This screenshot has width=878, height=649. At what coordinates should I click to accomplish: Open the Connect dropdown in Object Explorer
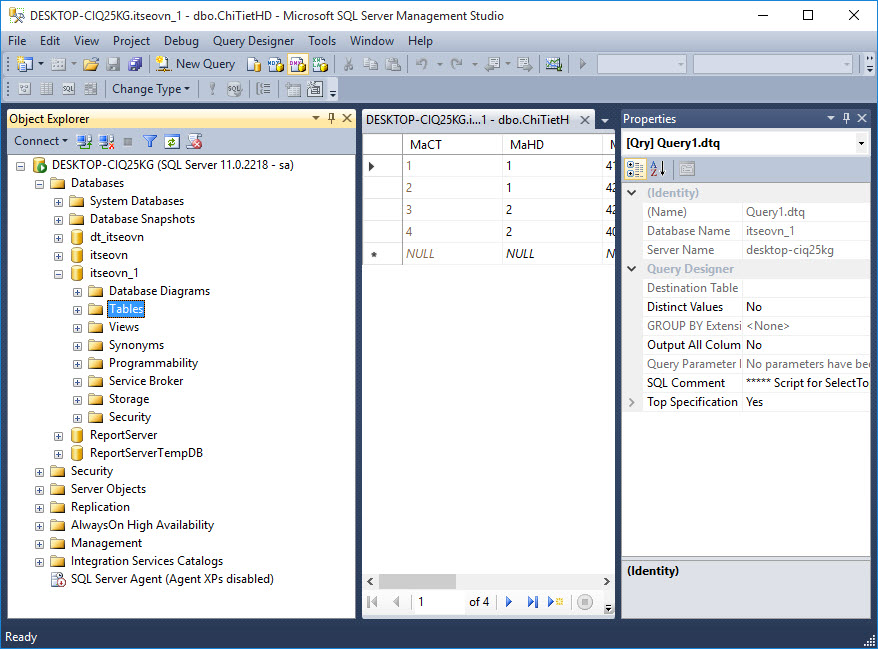[41, 141]
